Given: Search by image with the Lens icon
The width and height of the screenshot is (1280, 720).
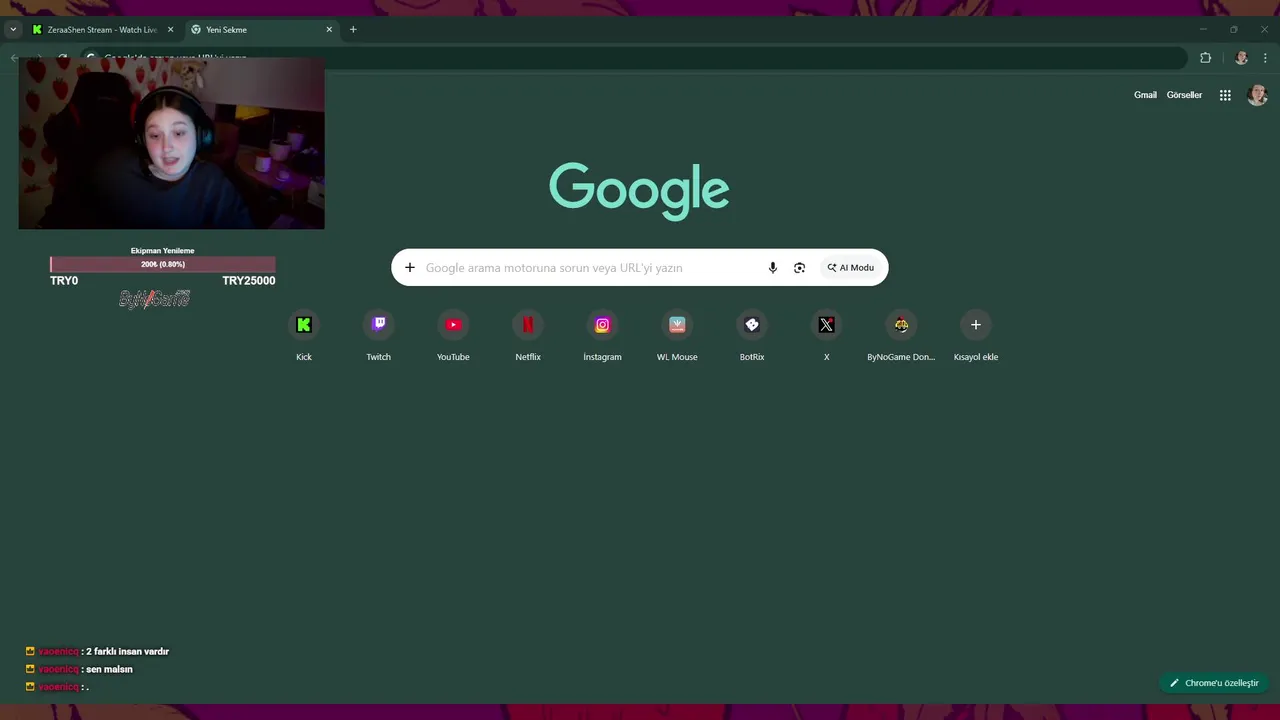Looking at the screenshot, I should click(x=799, y=268).
